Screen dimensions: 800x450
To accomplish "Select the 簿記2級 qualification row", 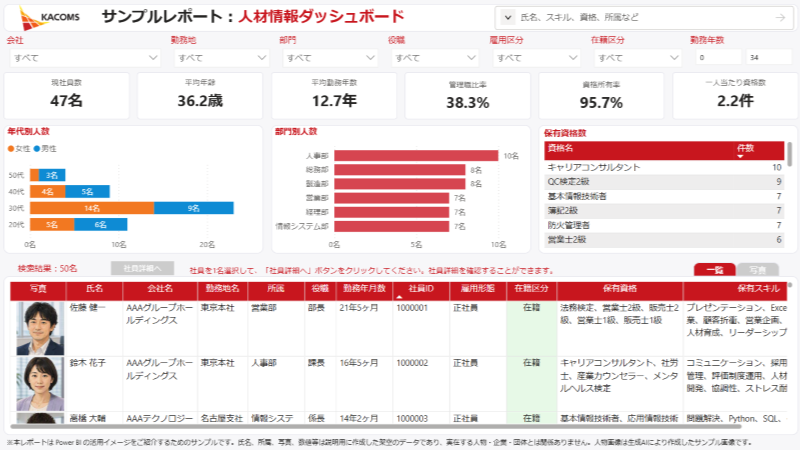I will (664, 210).
